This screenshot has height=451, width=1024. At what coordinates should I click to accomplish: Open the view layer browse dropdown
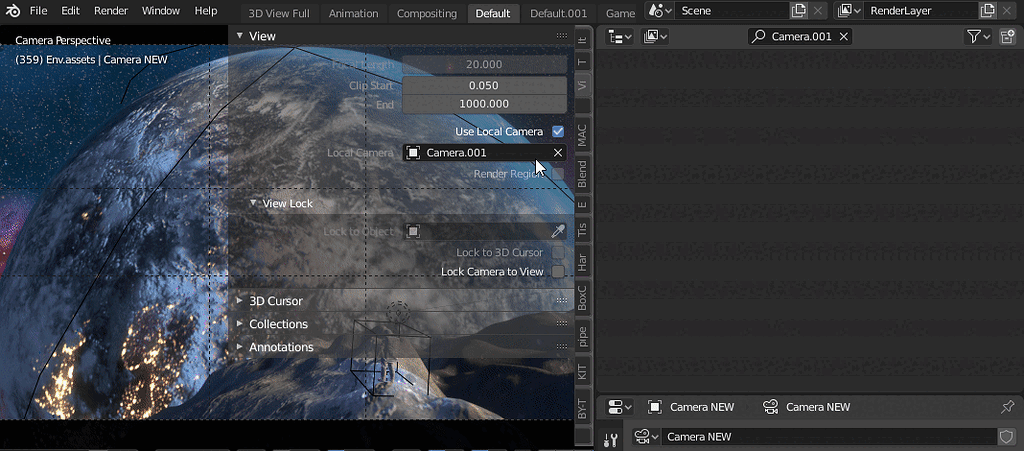point(848,11)
